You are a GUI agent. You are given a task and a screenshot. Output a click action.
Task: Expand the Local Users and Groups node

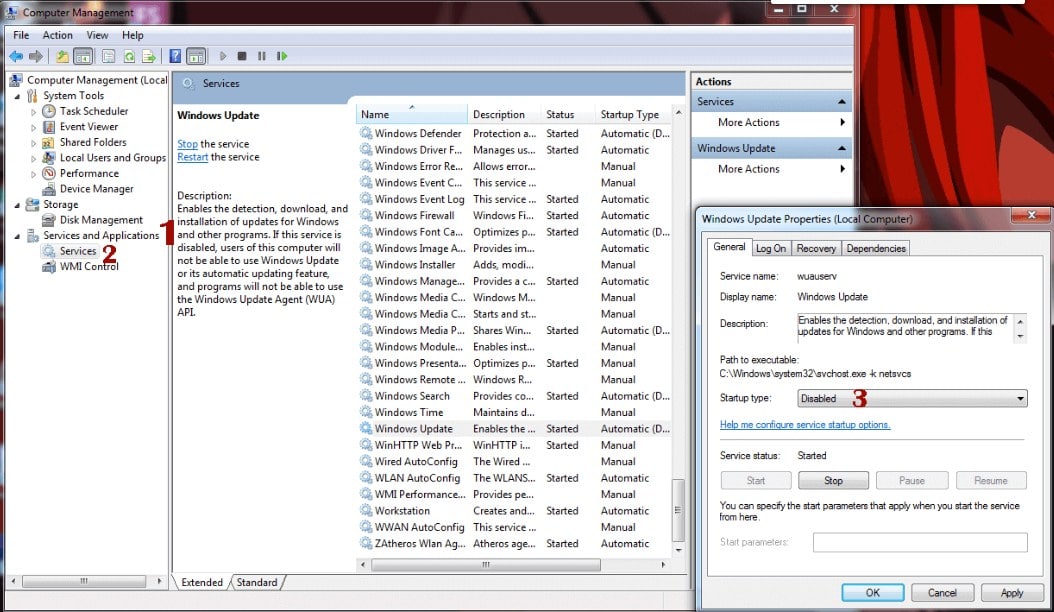pos(34,158)
